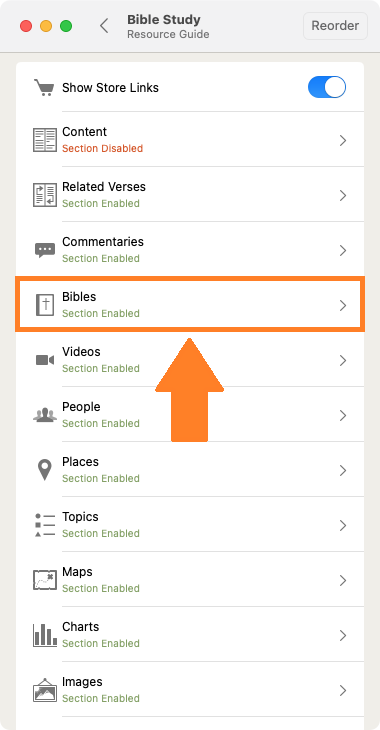
Task: Toggle the Show Store Links switch
Action: pos(327,88)
